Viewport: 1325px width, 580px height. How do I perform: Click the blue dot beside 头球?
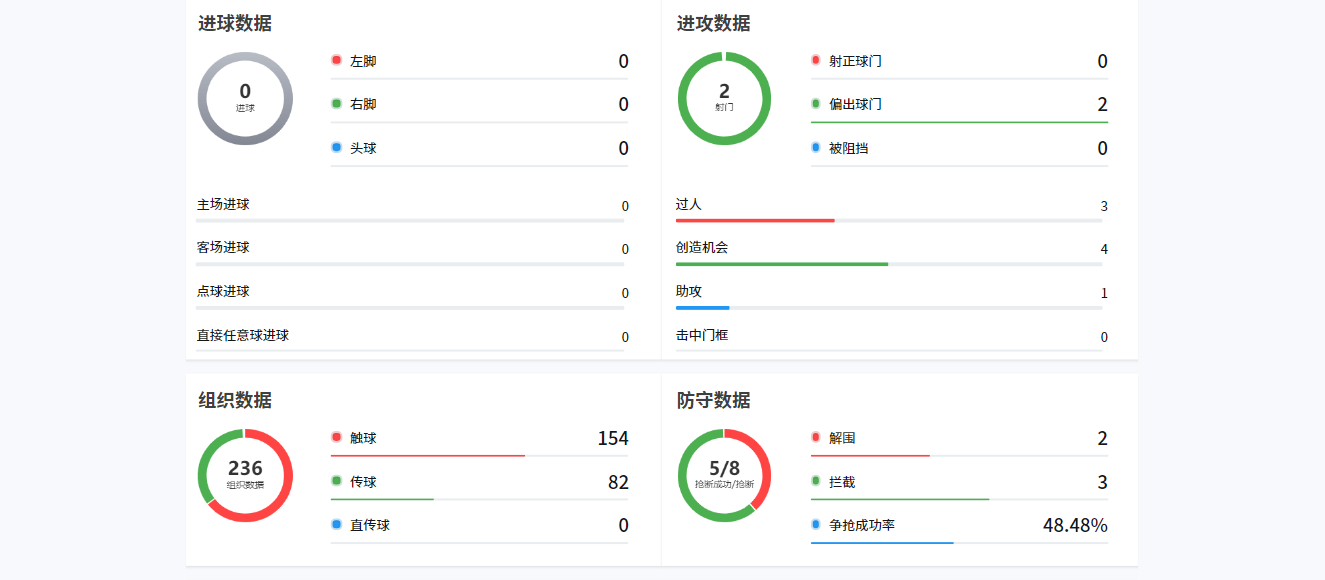[x=337, y=148]
